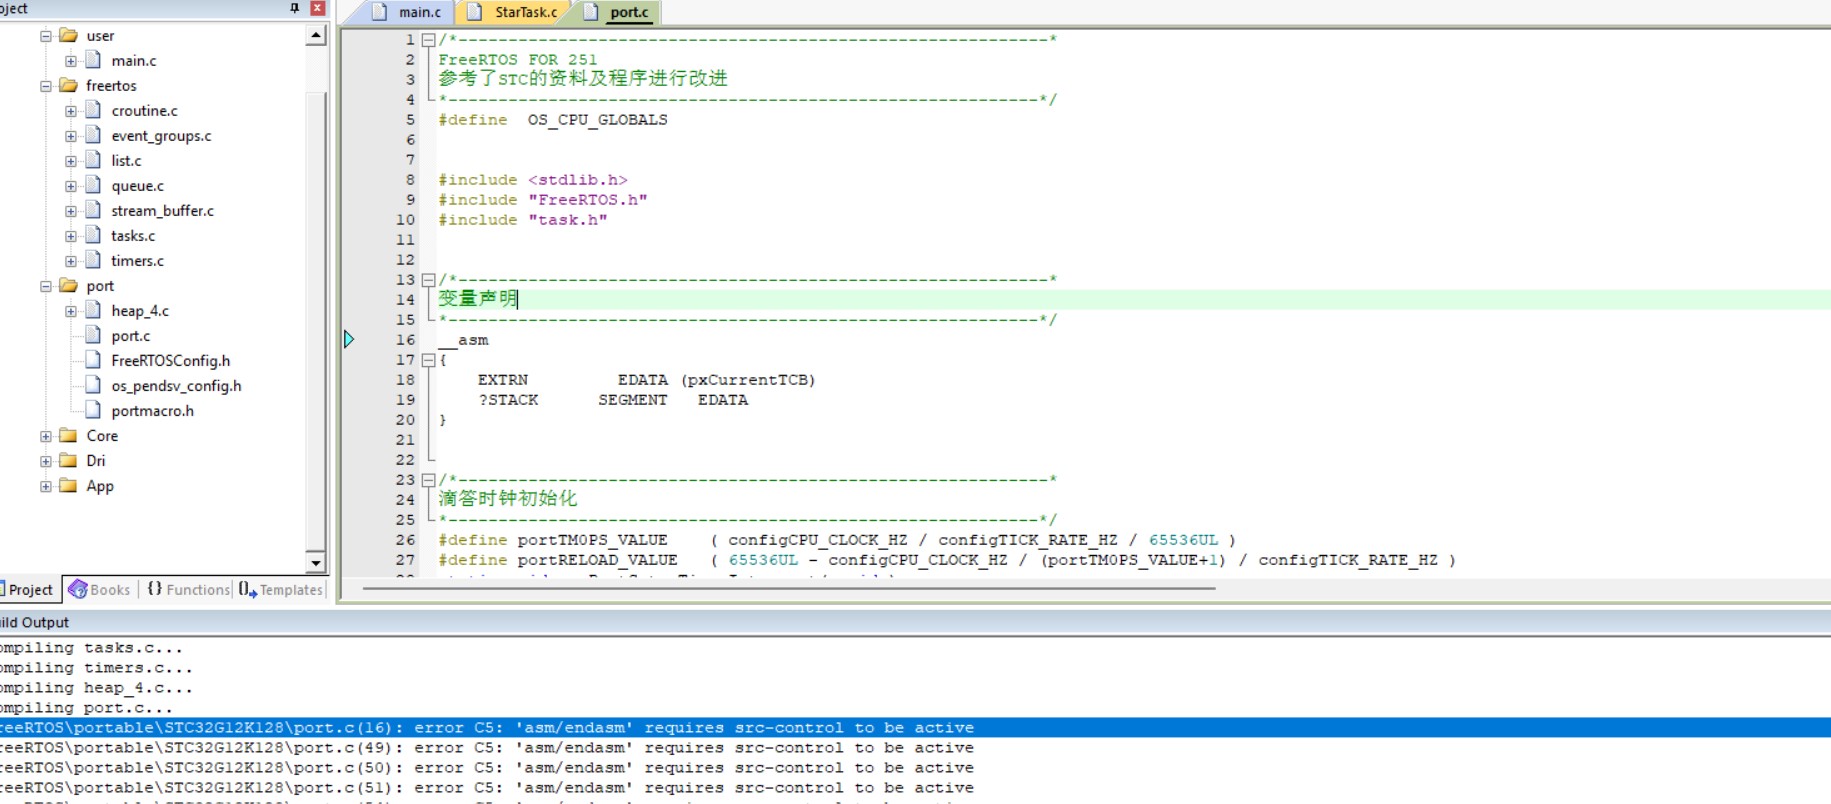Collapse the freertos folder node

click(45, 86)
